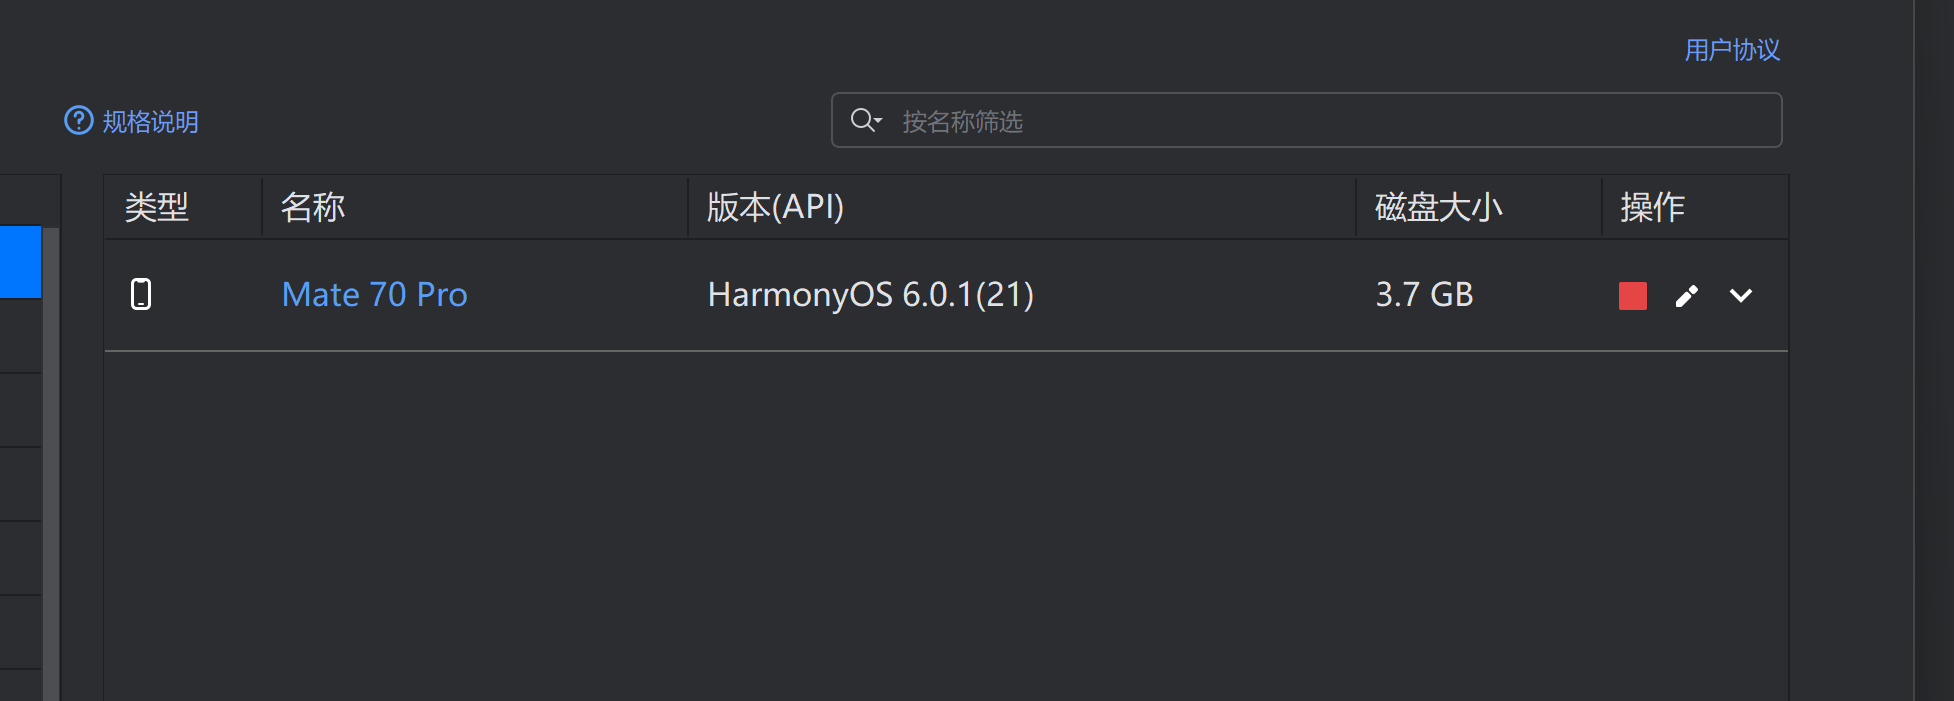The width and height of the screenshot is (1954, 701).
Task: Open the edit pencil for Mate 70 Pro
Action: point(1687,296)
